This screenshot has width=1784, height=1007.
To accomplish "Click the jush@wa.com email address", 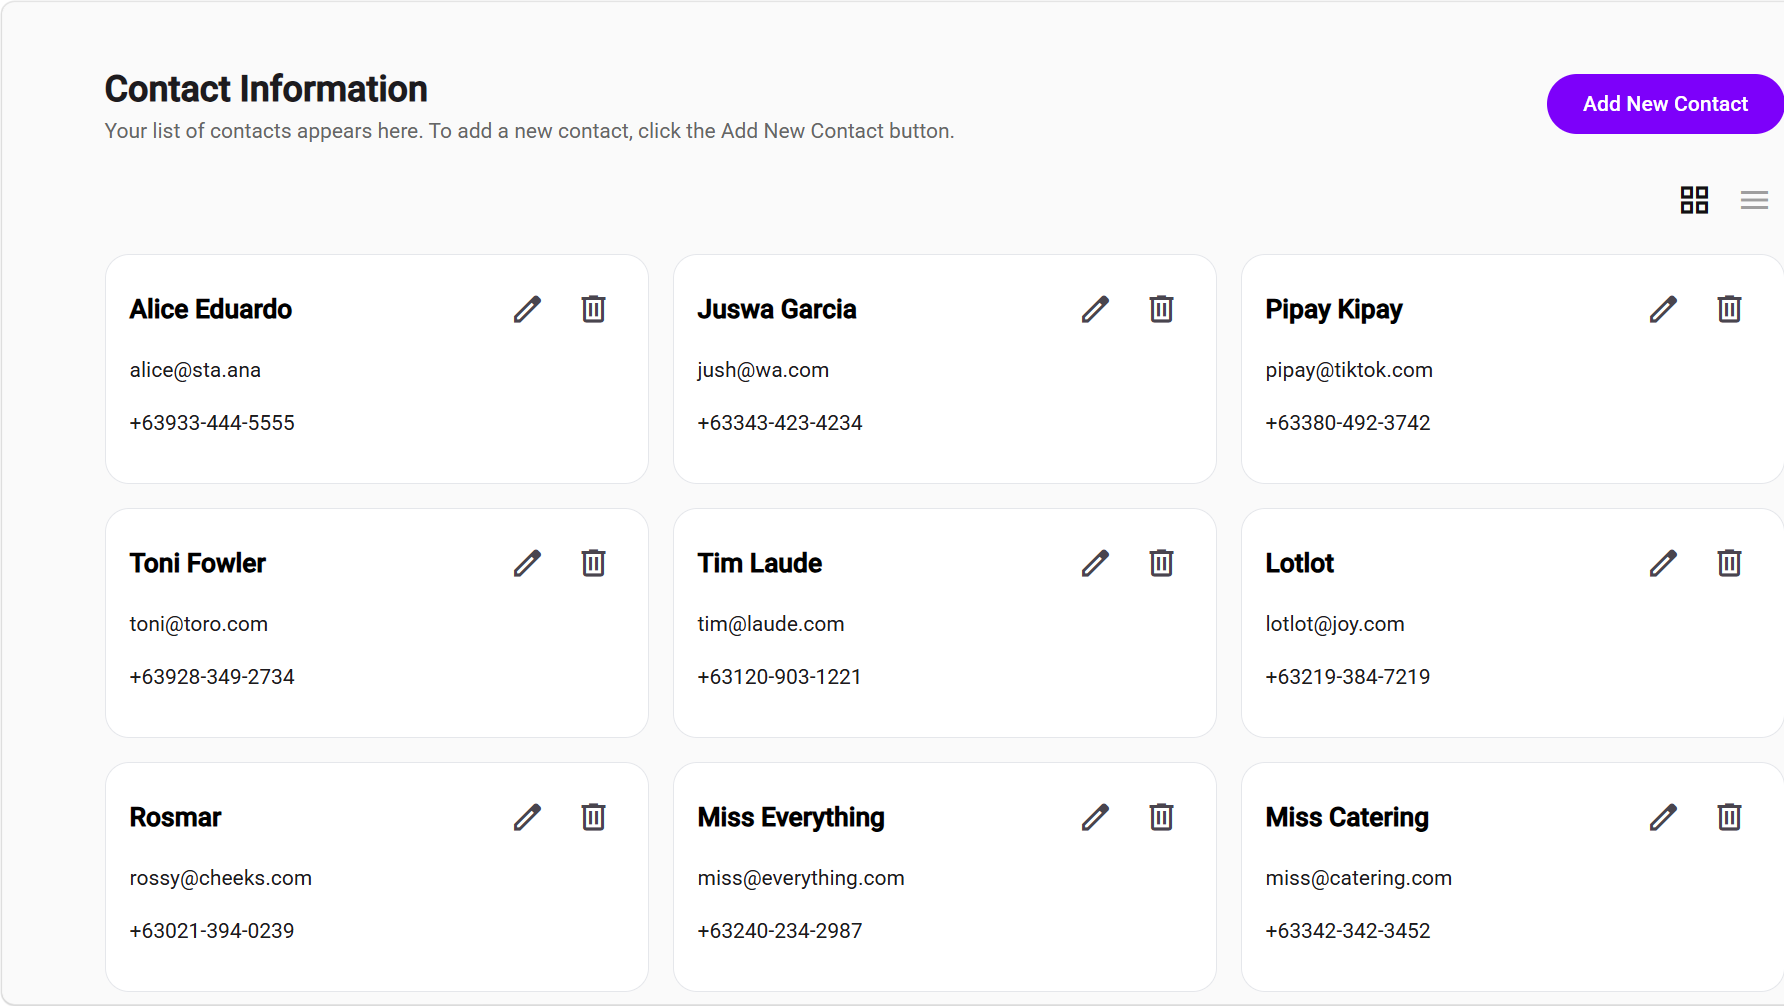I will tap(763, 370).
